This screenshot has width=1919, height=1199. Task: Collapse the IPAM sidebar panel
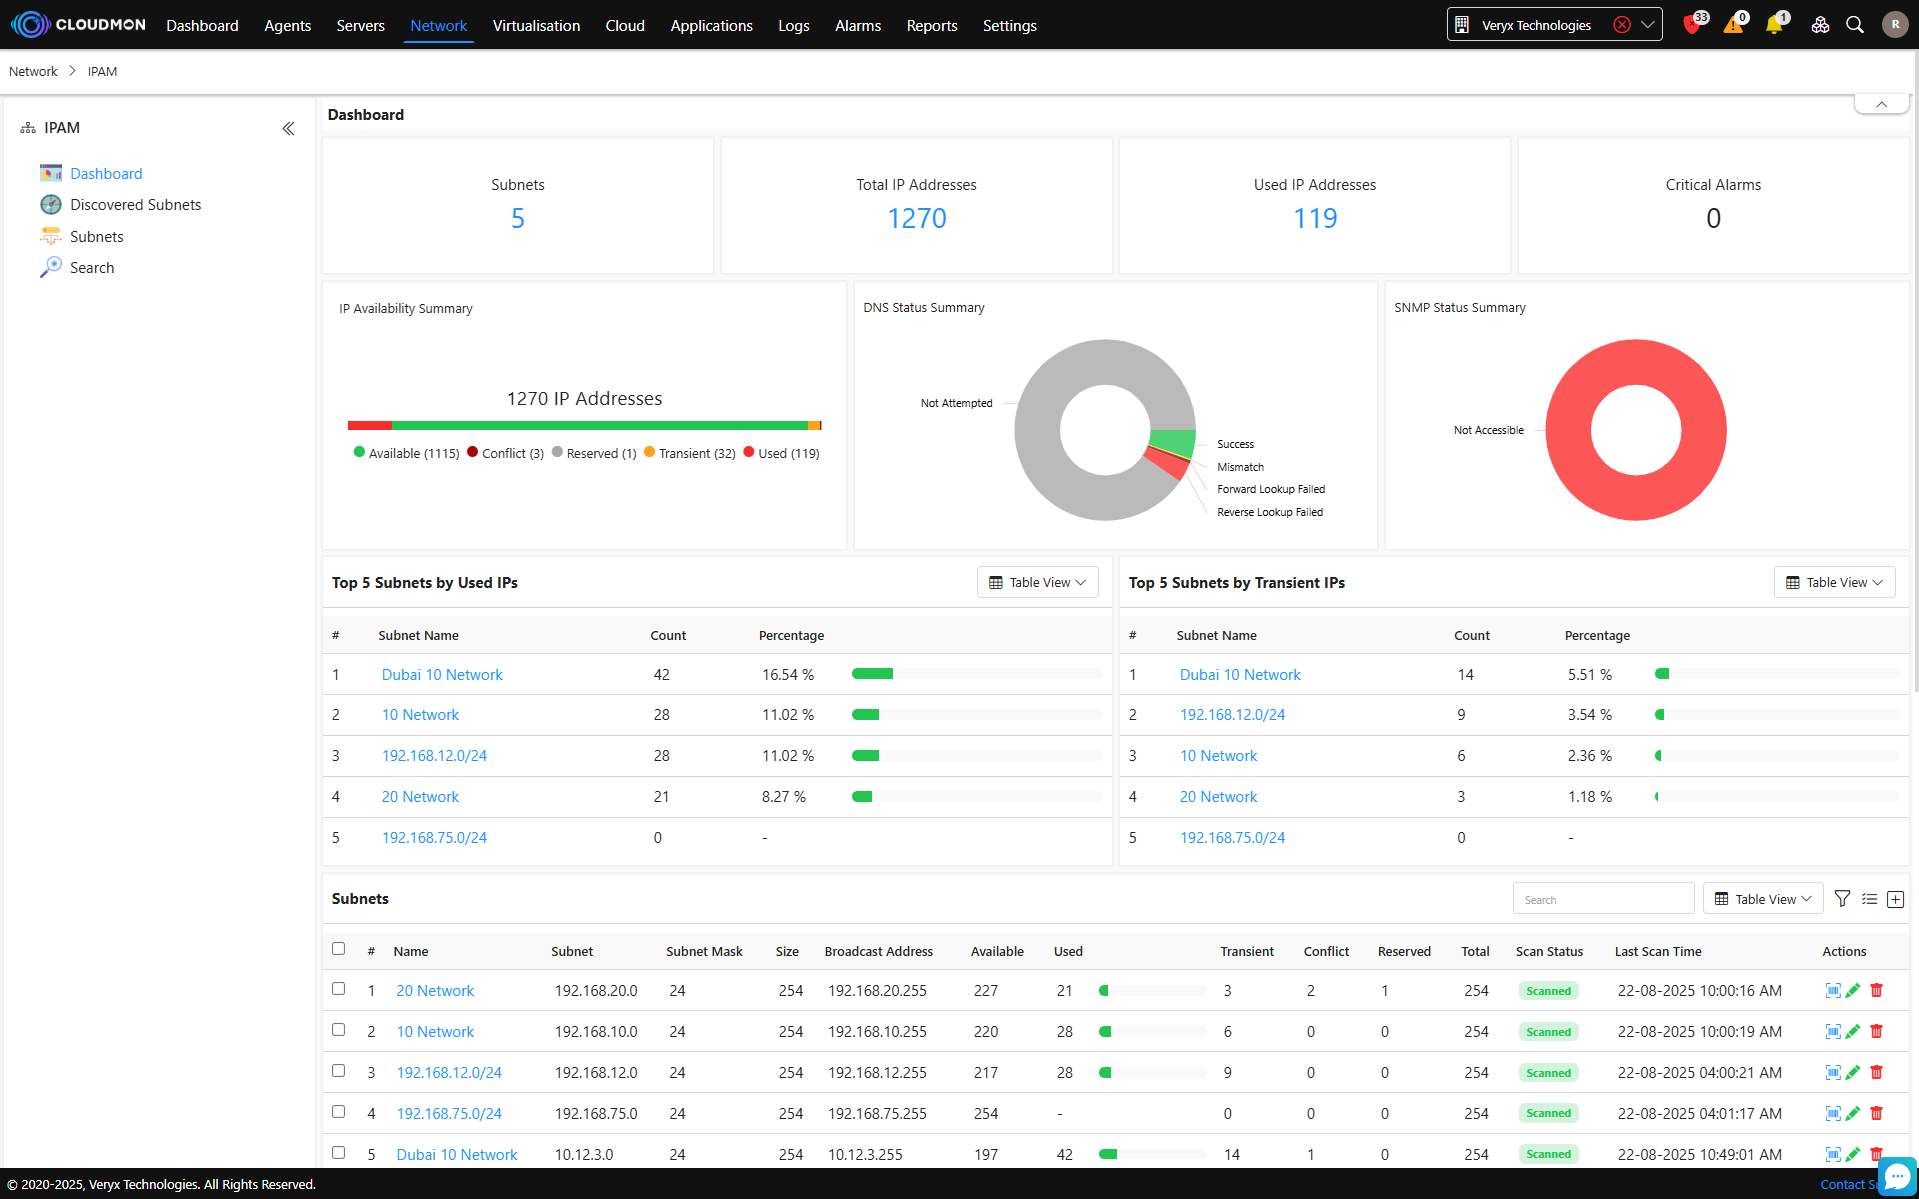[x=288, y=128]
